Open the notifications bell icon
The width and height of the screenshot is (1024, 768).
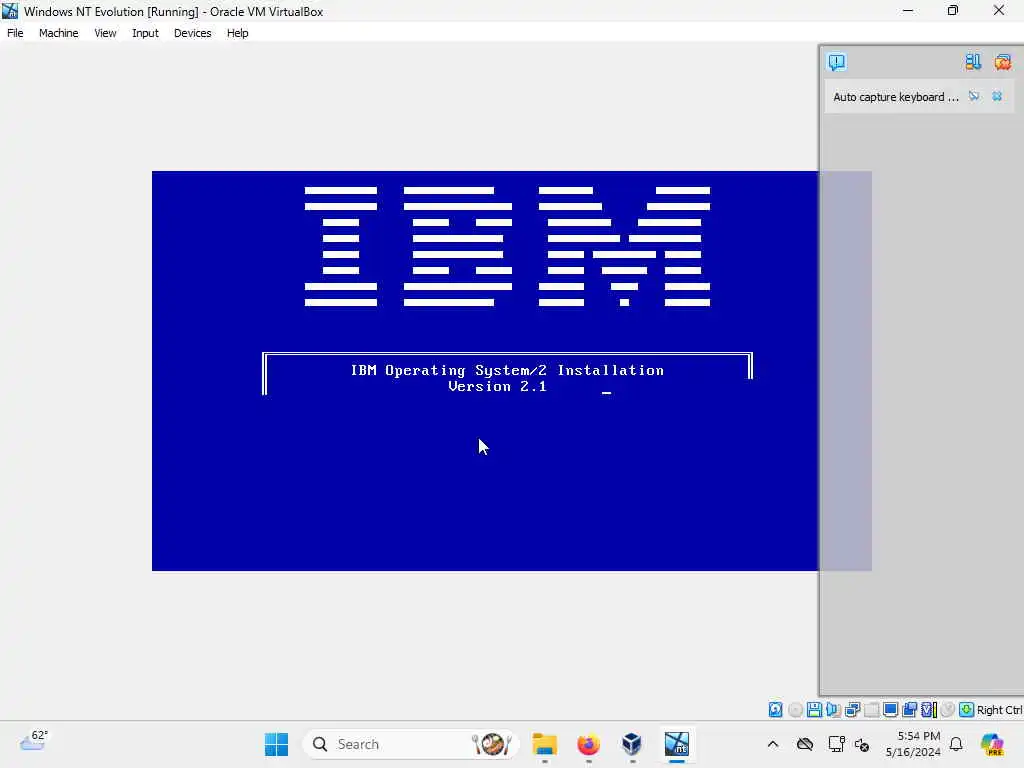(956, 744)
